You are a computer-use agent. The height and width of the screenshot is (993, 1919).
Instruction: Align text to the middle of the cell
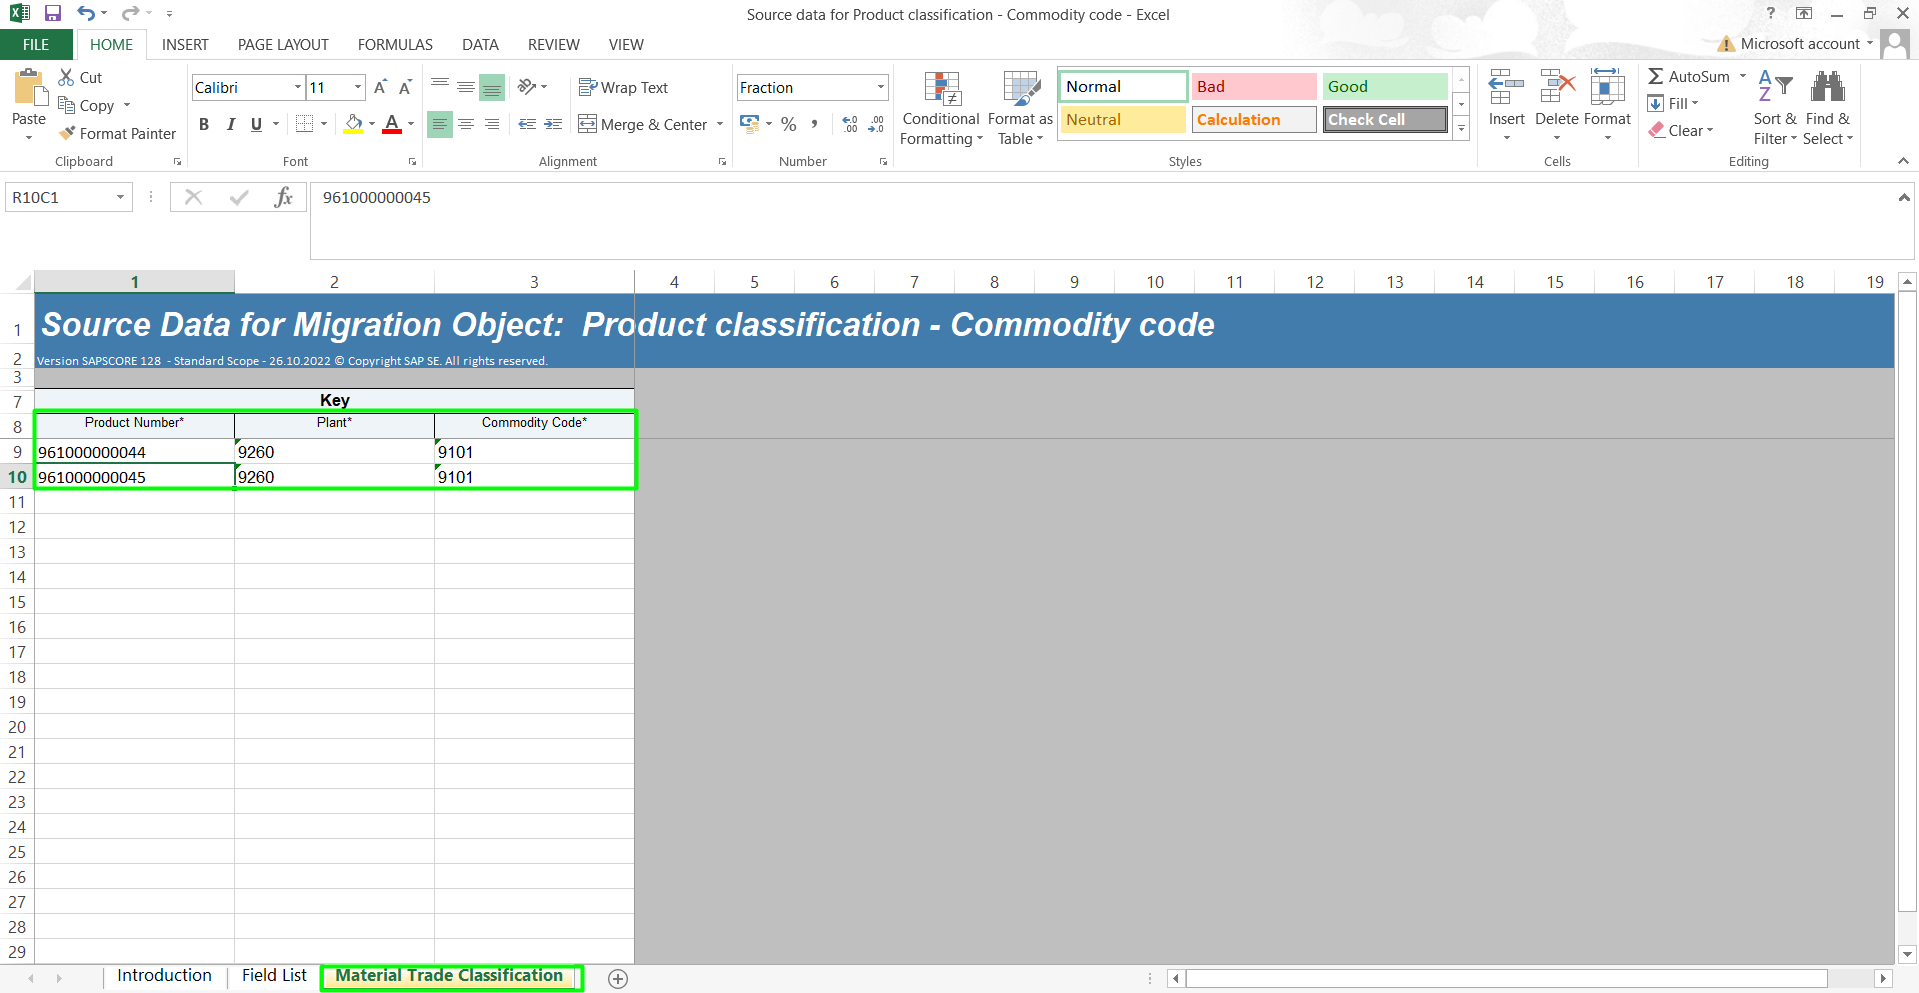pos(466,88)
